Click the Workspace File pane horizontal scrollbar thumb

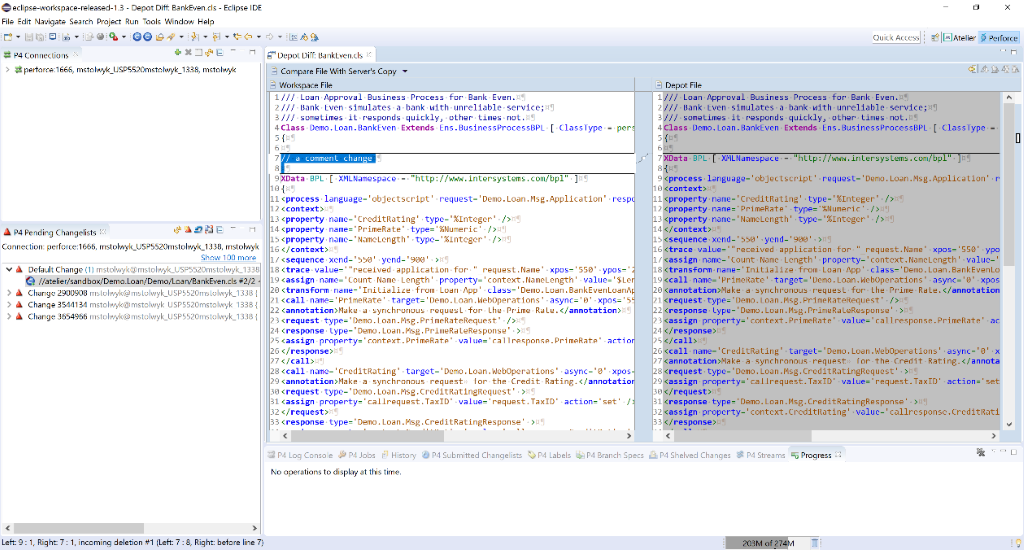point(368,435)
